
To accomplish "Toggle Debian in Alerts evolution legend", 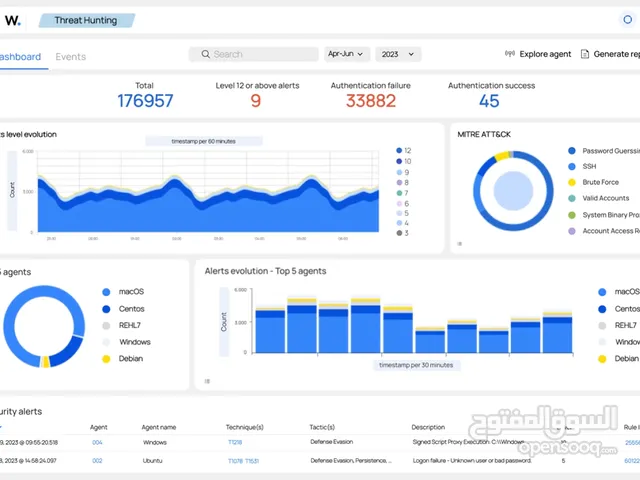I will [x=619, y=359].
